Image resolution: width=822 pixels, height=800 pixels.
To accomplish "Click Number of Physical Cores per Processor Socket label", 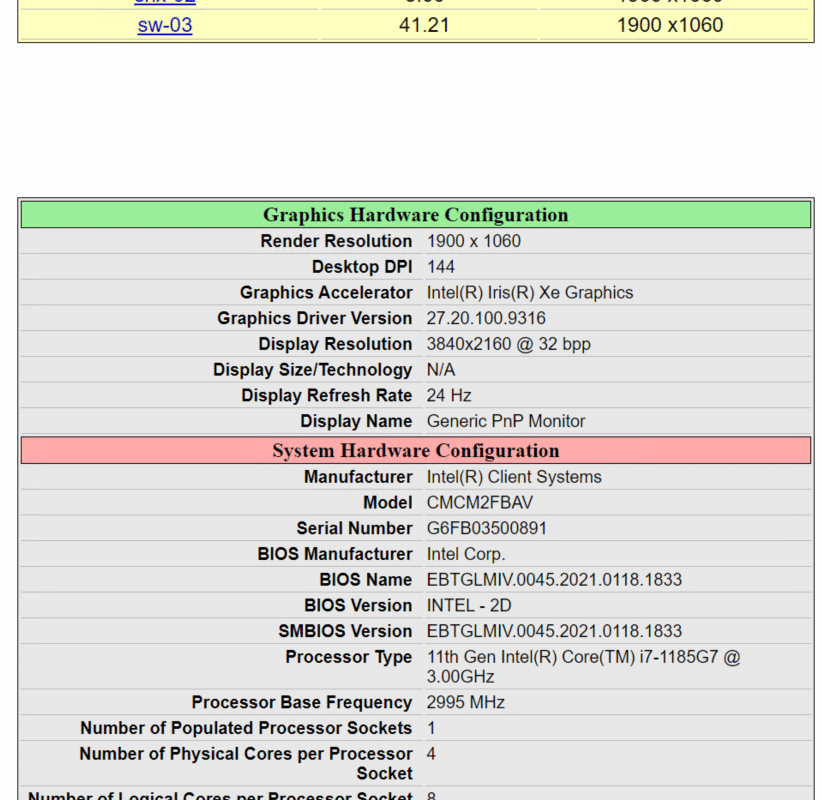I will pyautogui.click(x=246, y=764).
